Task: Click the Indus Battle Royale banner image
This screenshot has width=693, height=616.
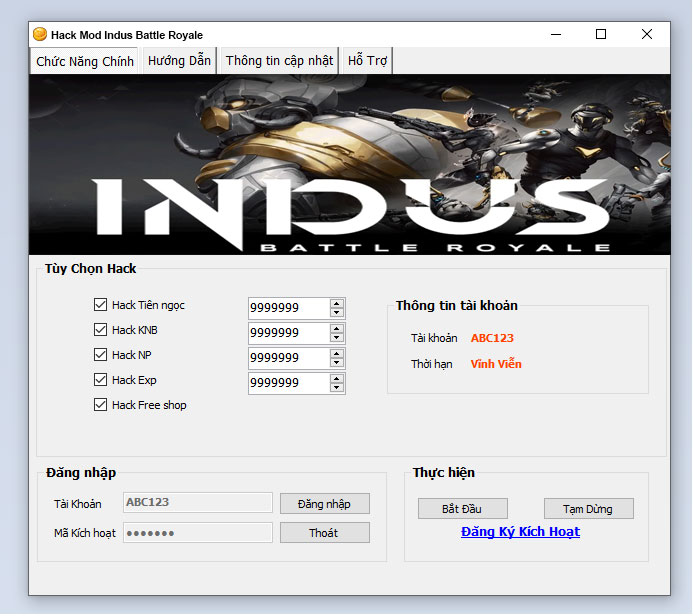Action: (350, 164)
